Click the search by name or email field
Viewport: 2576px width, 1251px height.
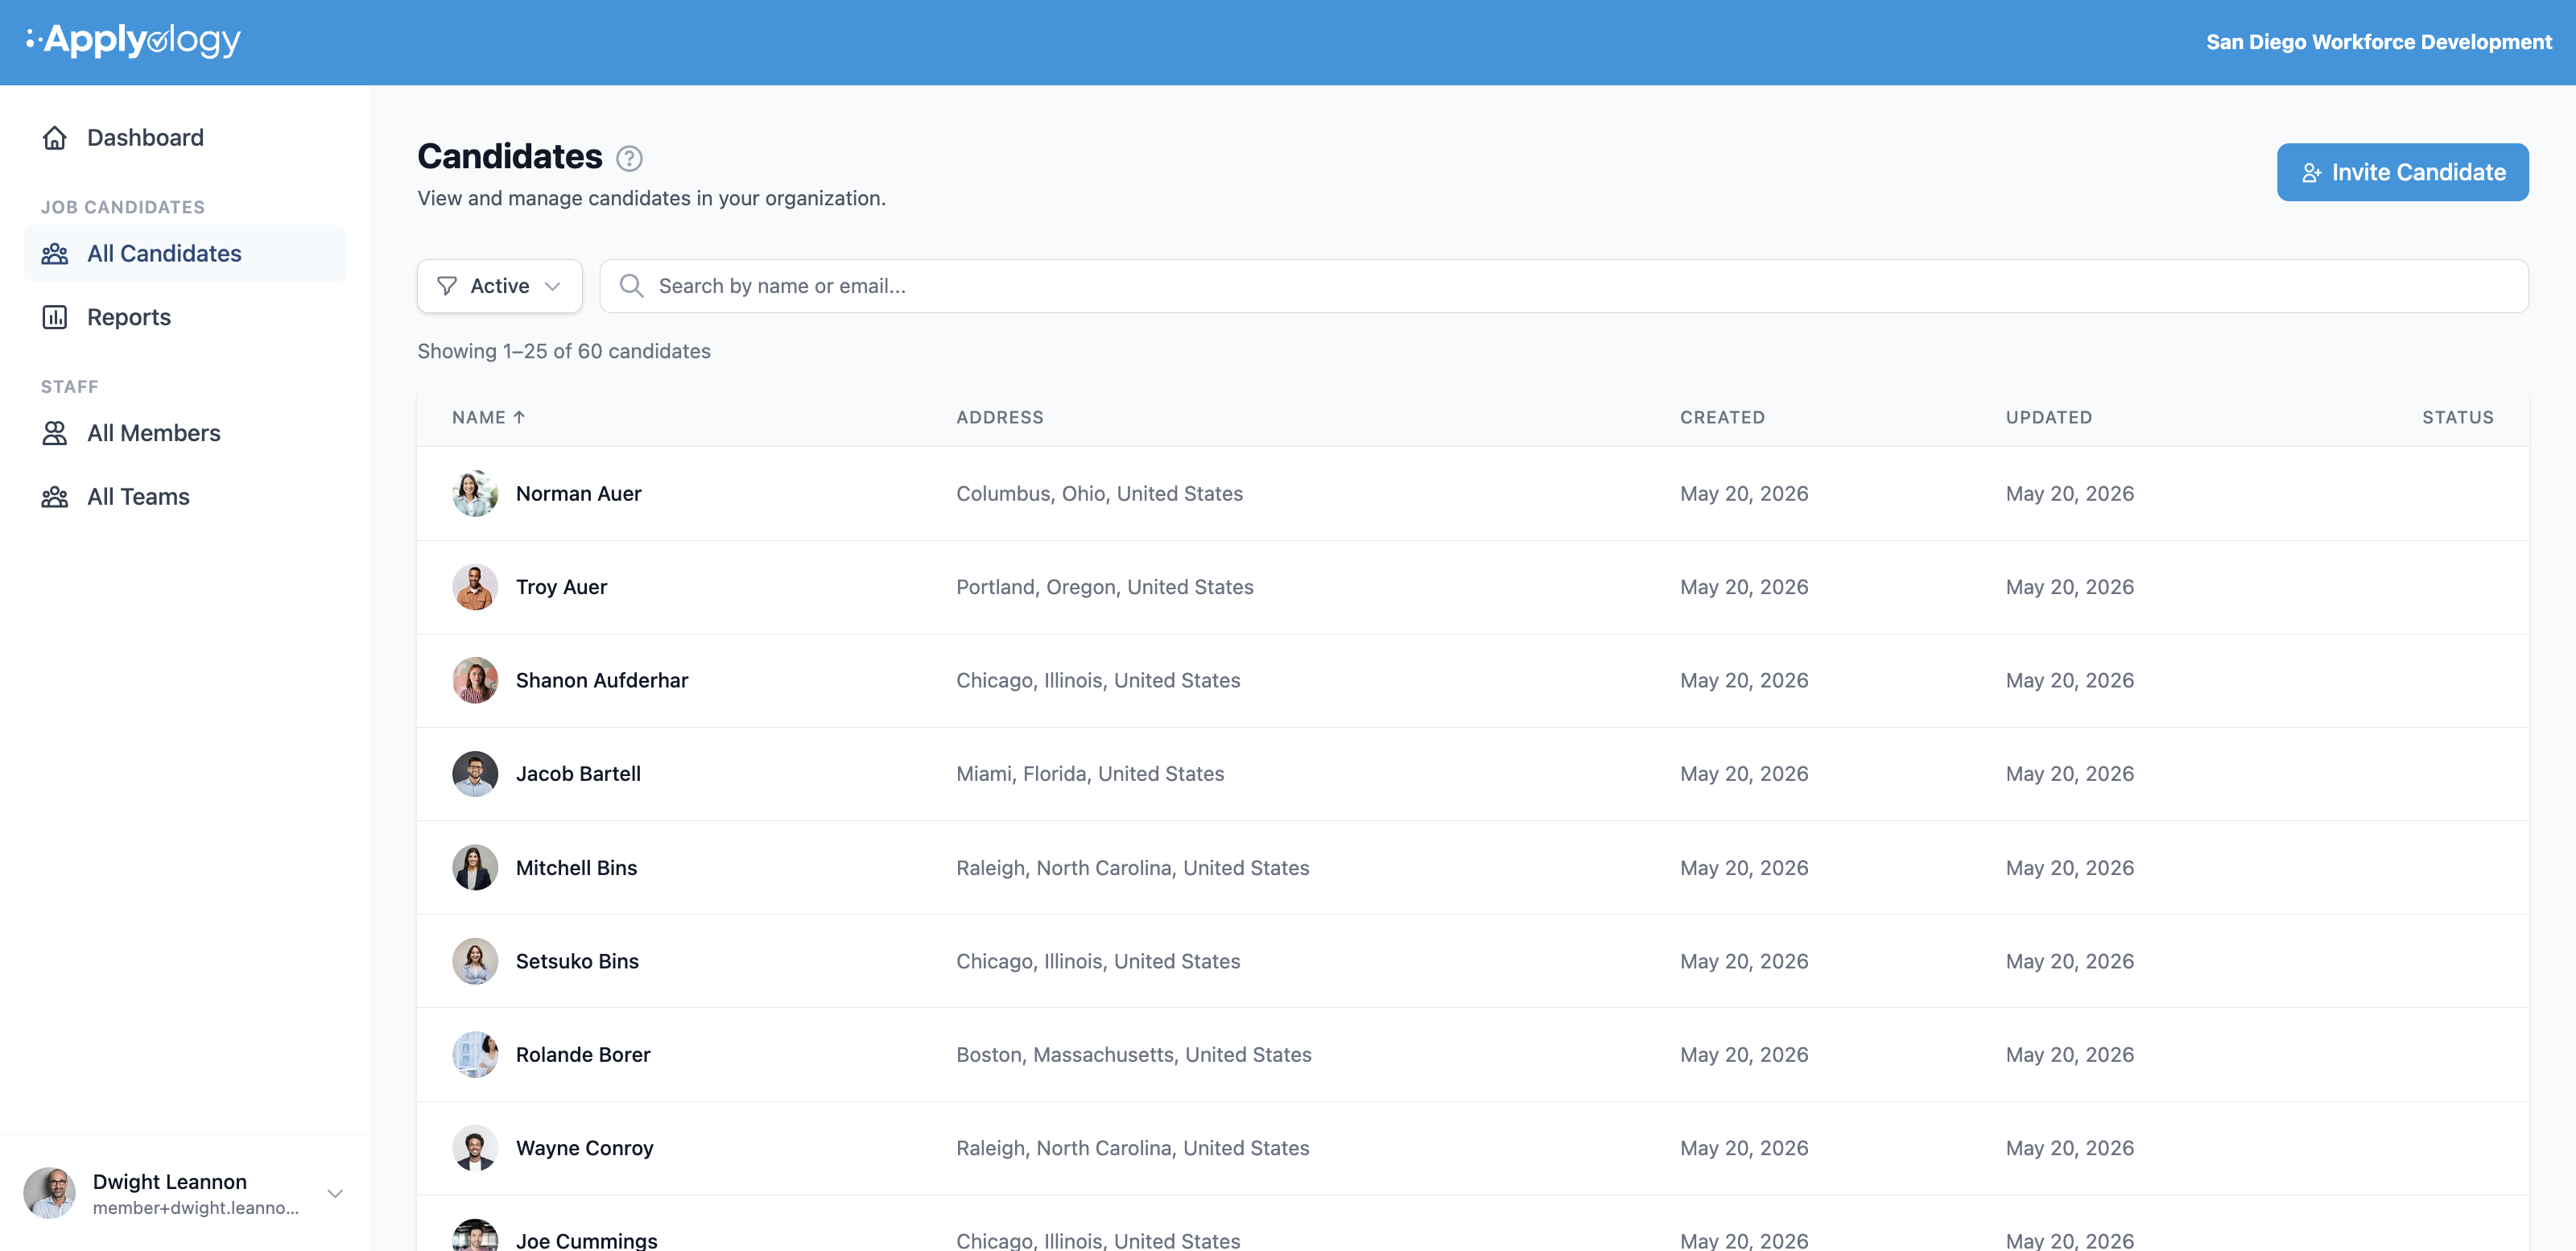point(1564,286)
